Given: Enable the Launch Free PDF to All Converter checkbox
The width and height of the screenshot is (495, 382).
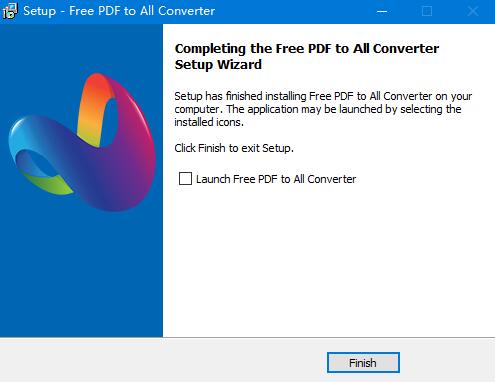Looking at the screenshot, I should (185, 178).
